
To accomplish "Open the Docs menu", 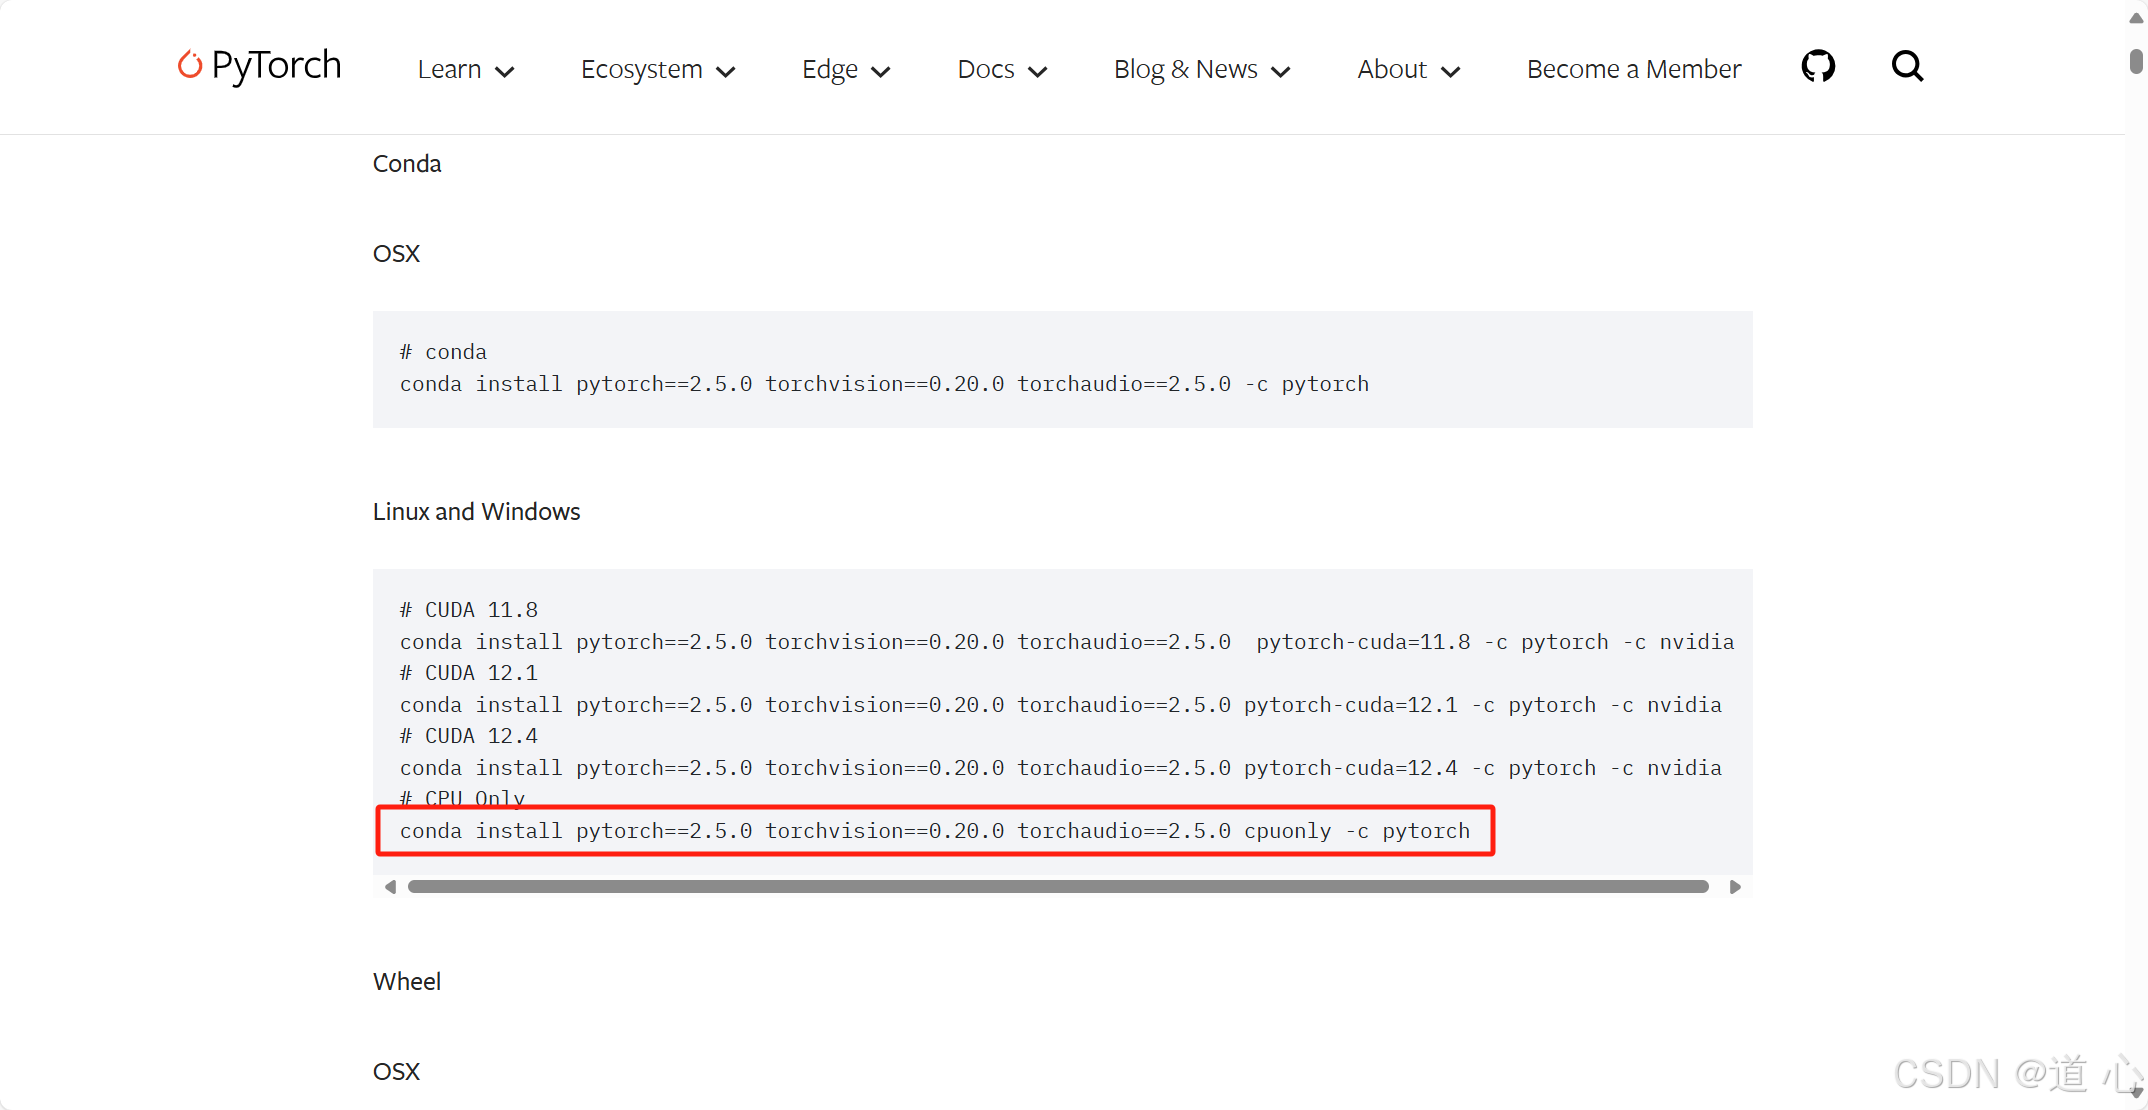I will click(x=1001, y=70).
